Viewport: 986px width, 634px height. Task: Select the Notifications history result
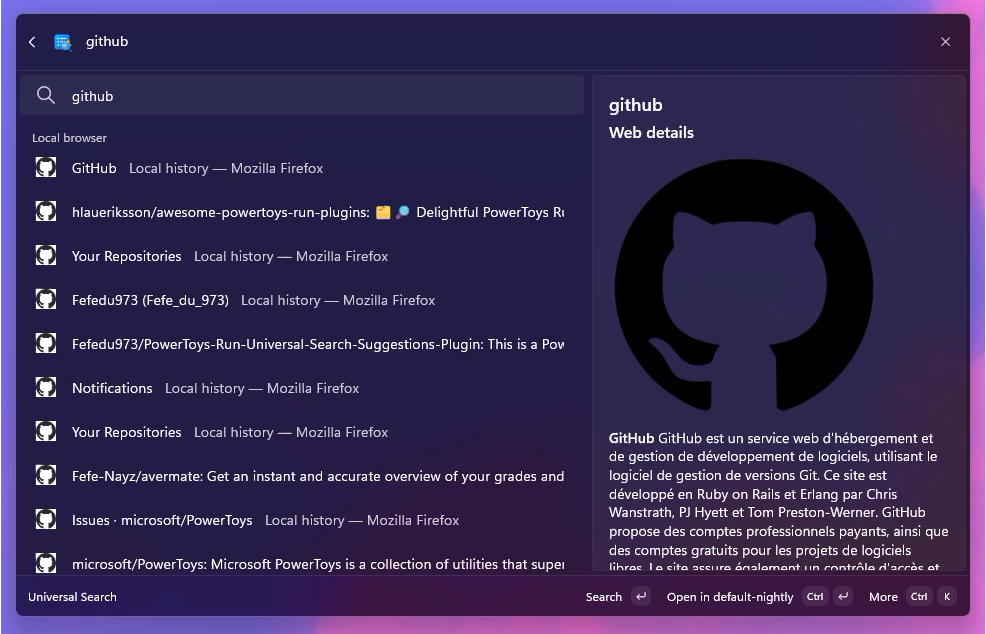click(302, 388)
